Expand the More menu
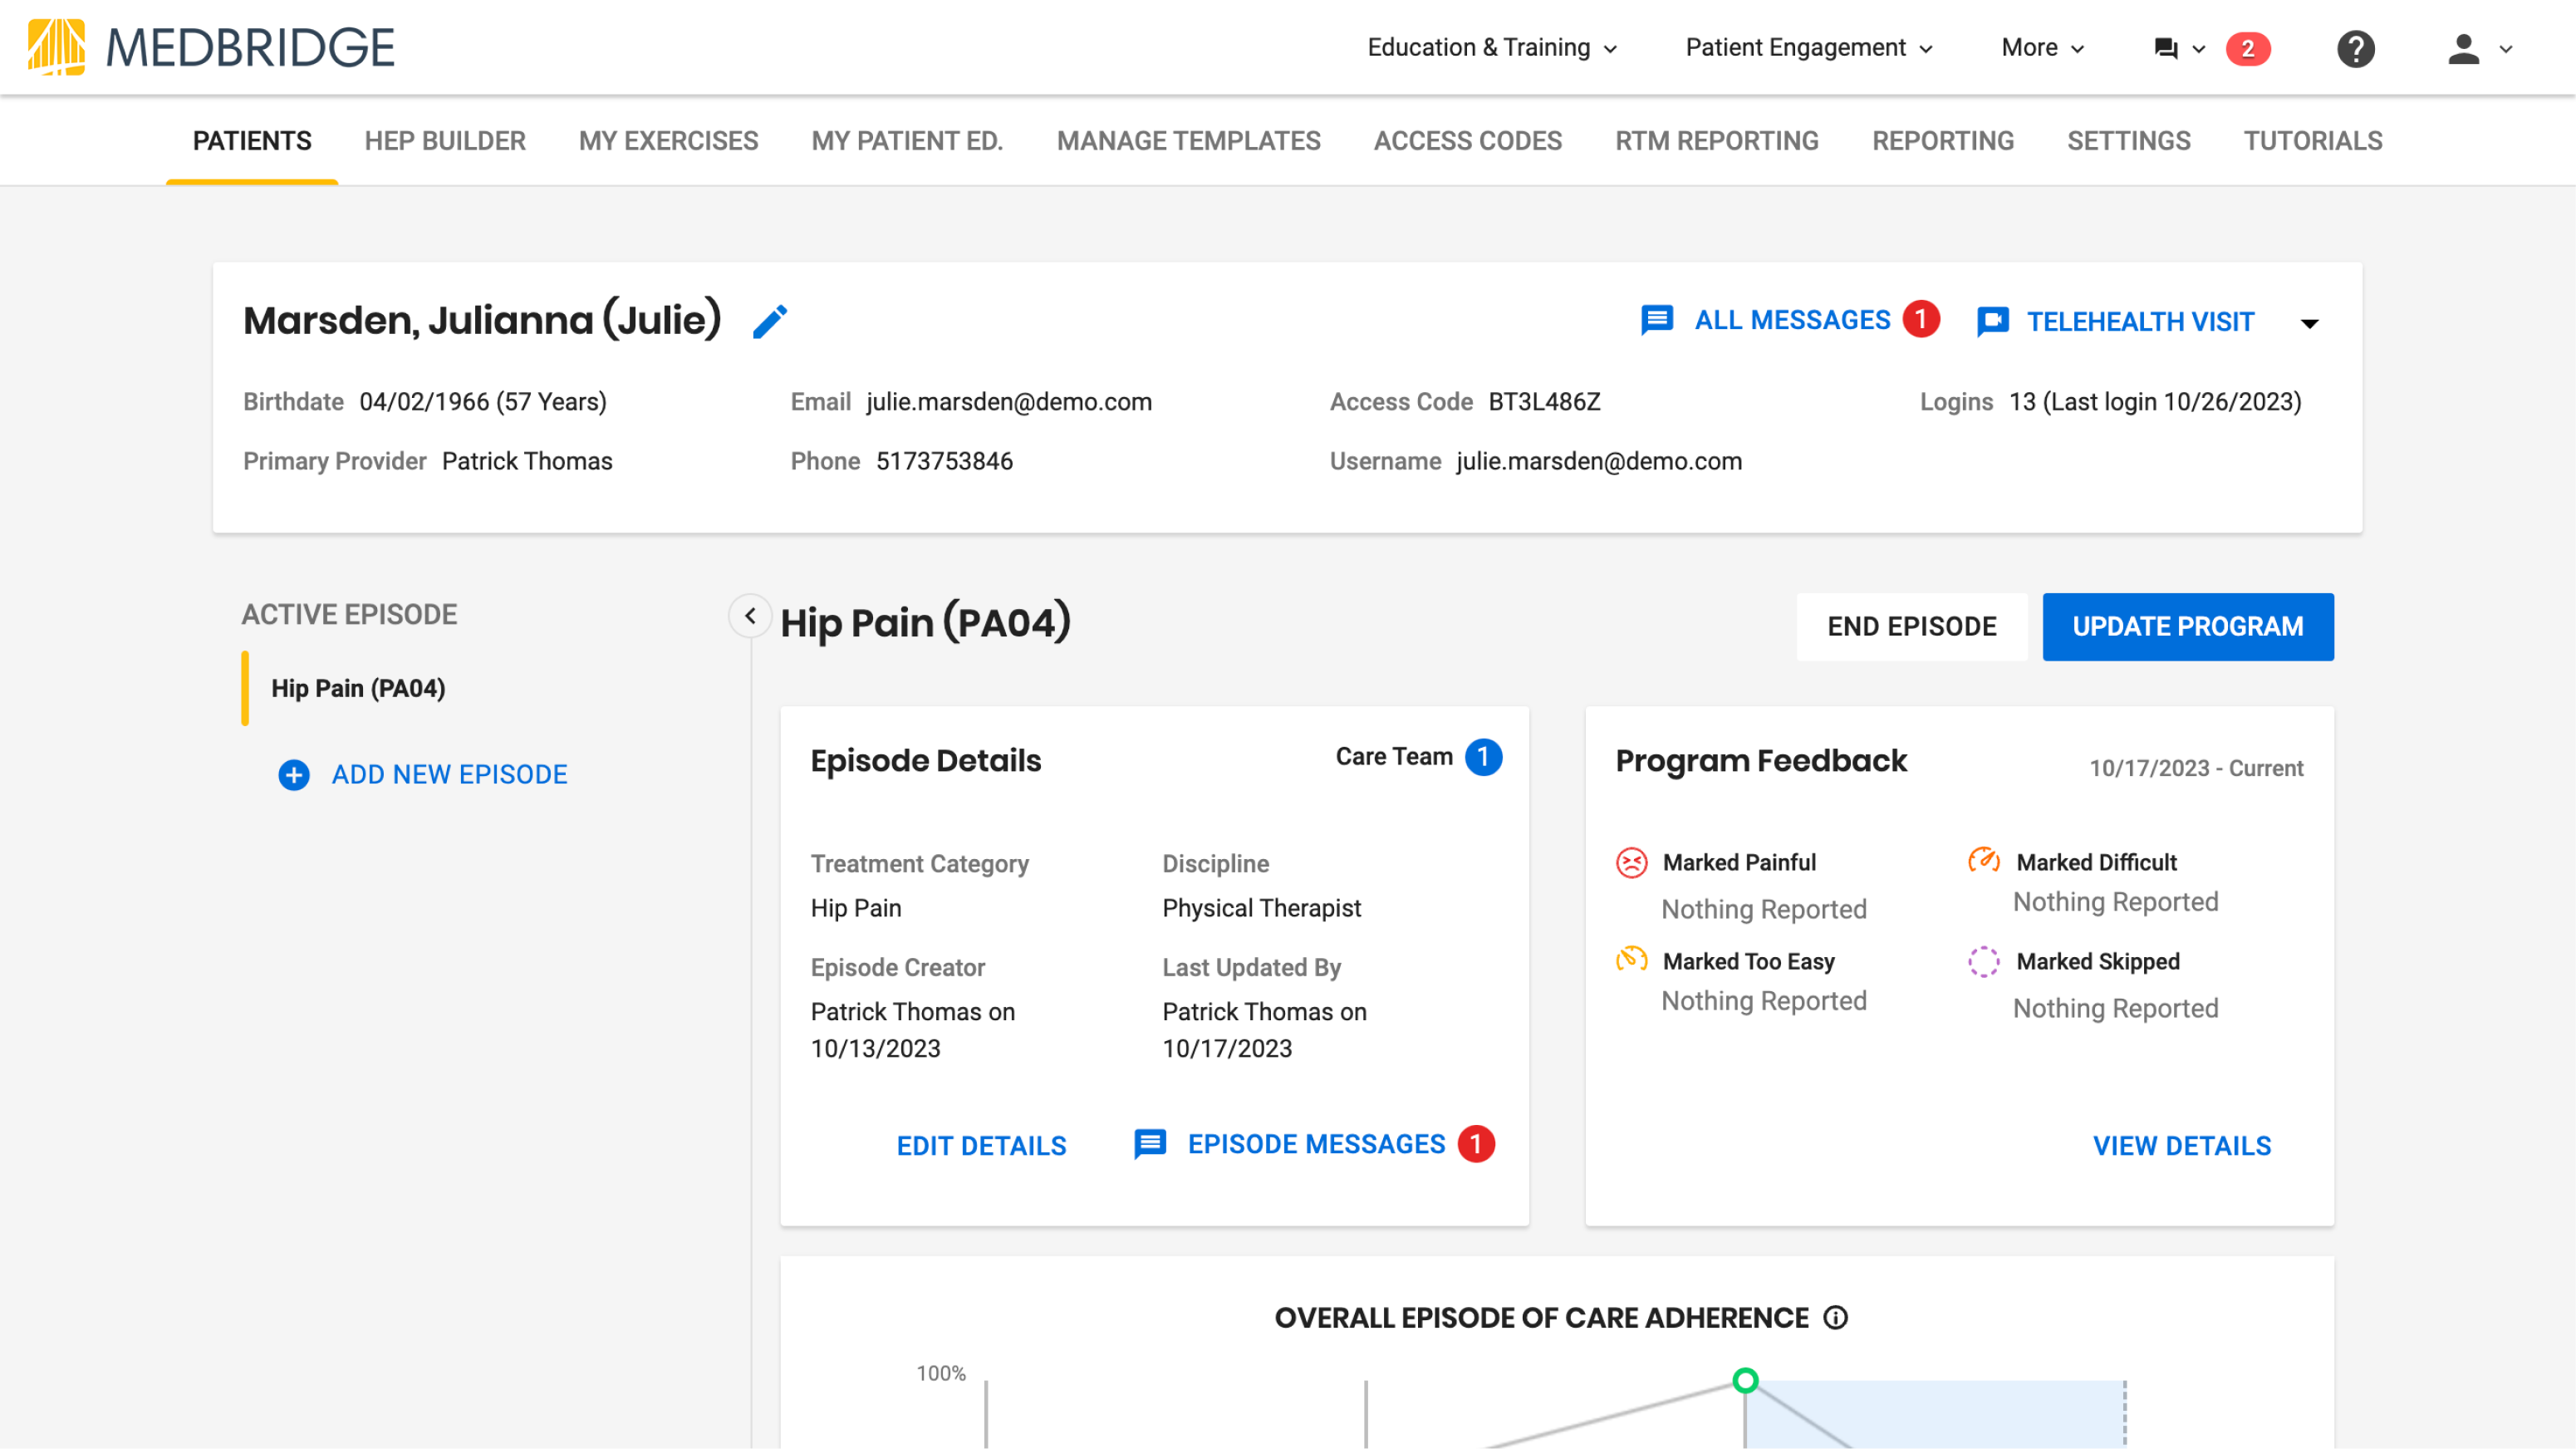This screenshot has width=2576, height=1449. click(x=2043, y=48)
